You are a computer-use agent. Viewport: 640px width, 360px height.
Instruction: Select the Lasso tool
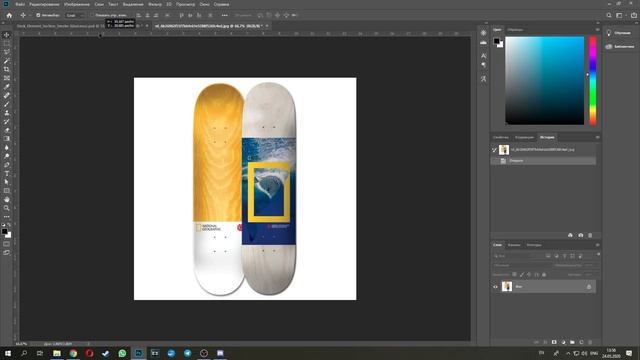pyautogui.click(x=7, y=52)
